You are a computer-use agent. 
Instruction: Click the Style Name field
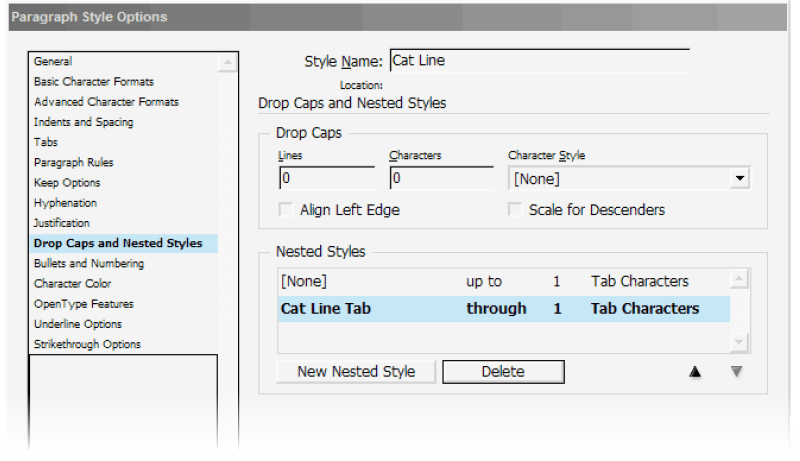pyautogui.click(x=540, y=61)
